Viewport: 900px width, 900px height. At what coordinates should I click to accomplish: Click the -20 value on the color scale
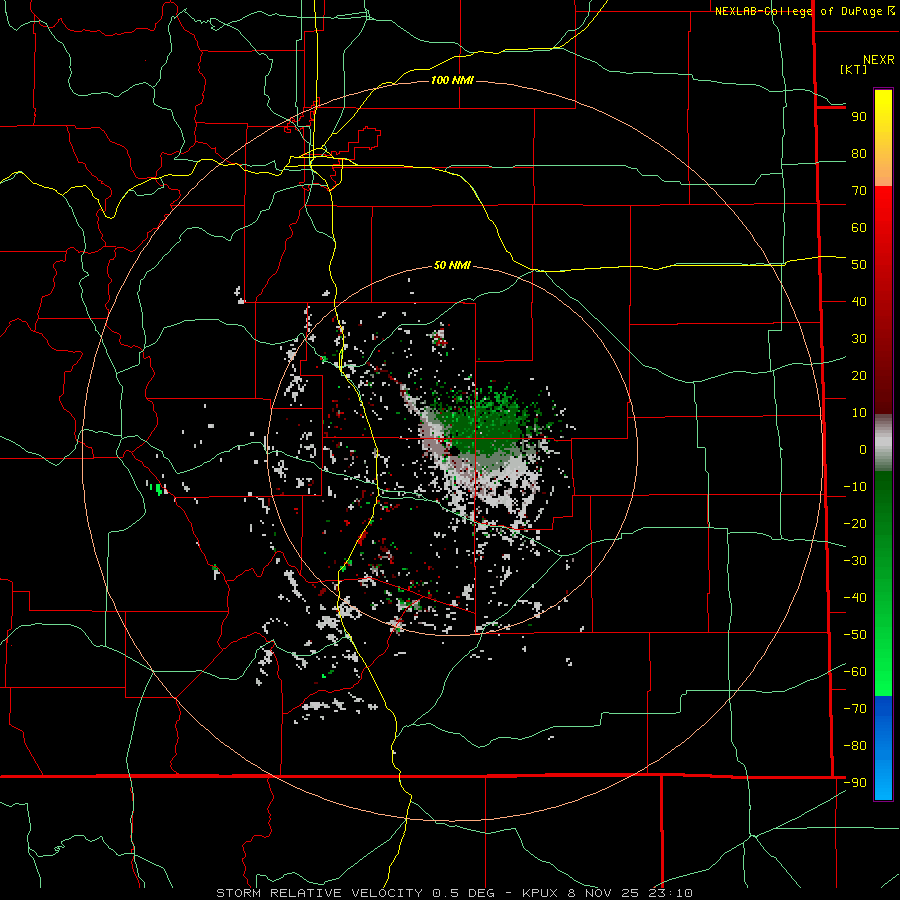click(x=855, y=524)
